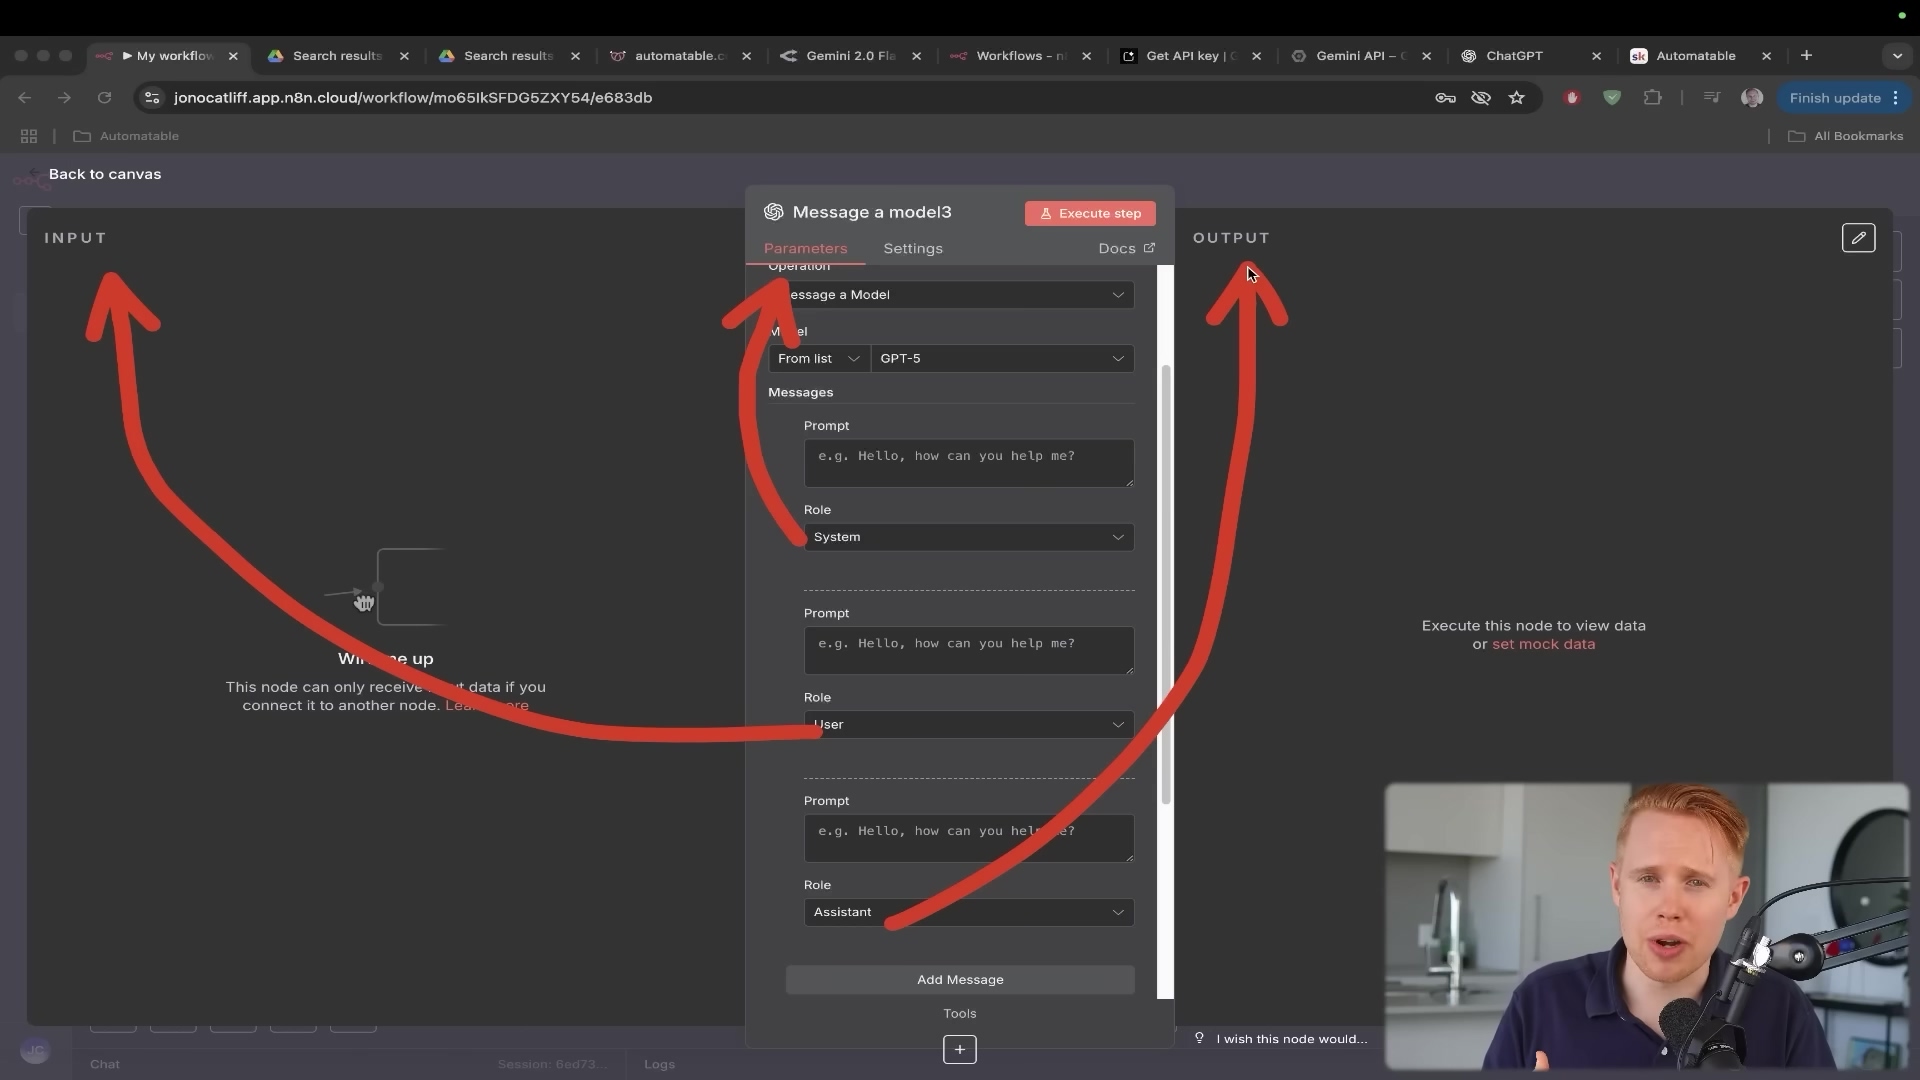Click the prompt field above Assistant role
The image size is (1920, 1080).
click(969, 838)
